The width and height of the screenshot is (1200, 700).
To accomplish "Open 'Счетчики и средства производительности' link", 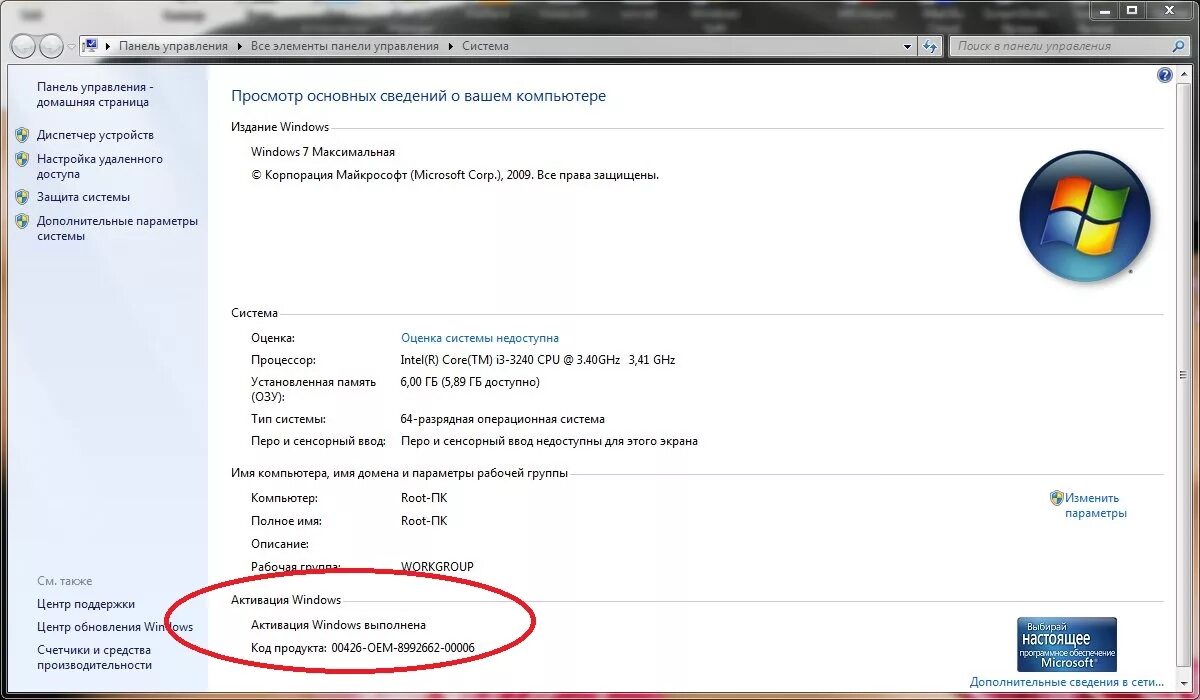I will click(95, 657).
